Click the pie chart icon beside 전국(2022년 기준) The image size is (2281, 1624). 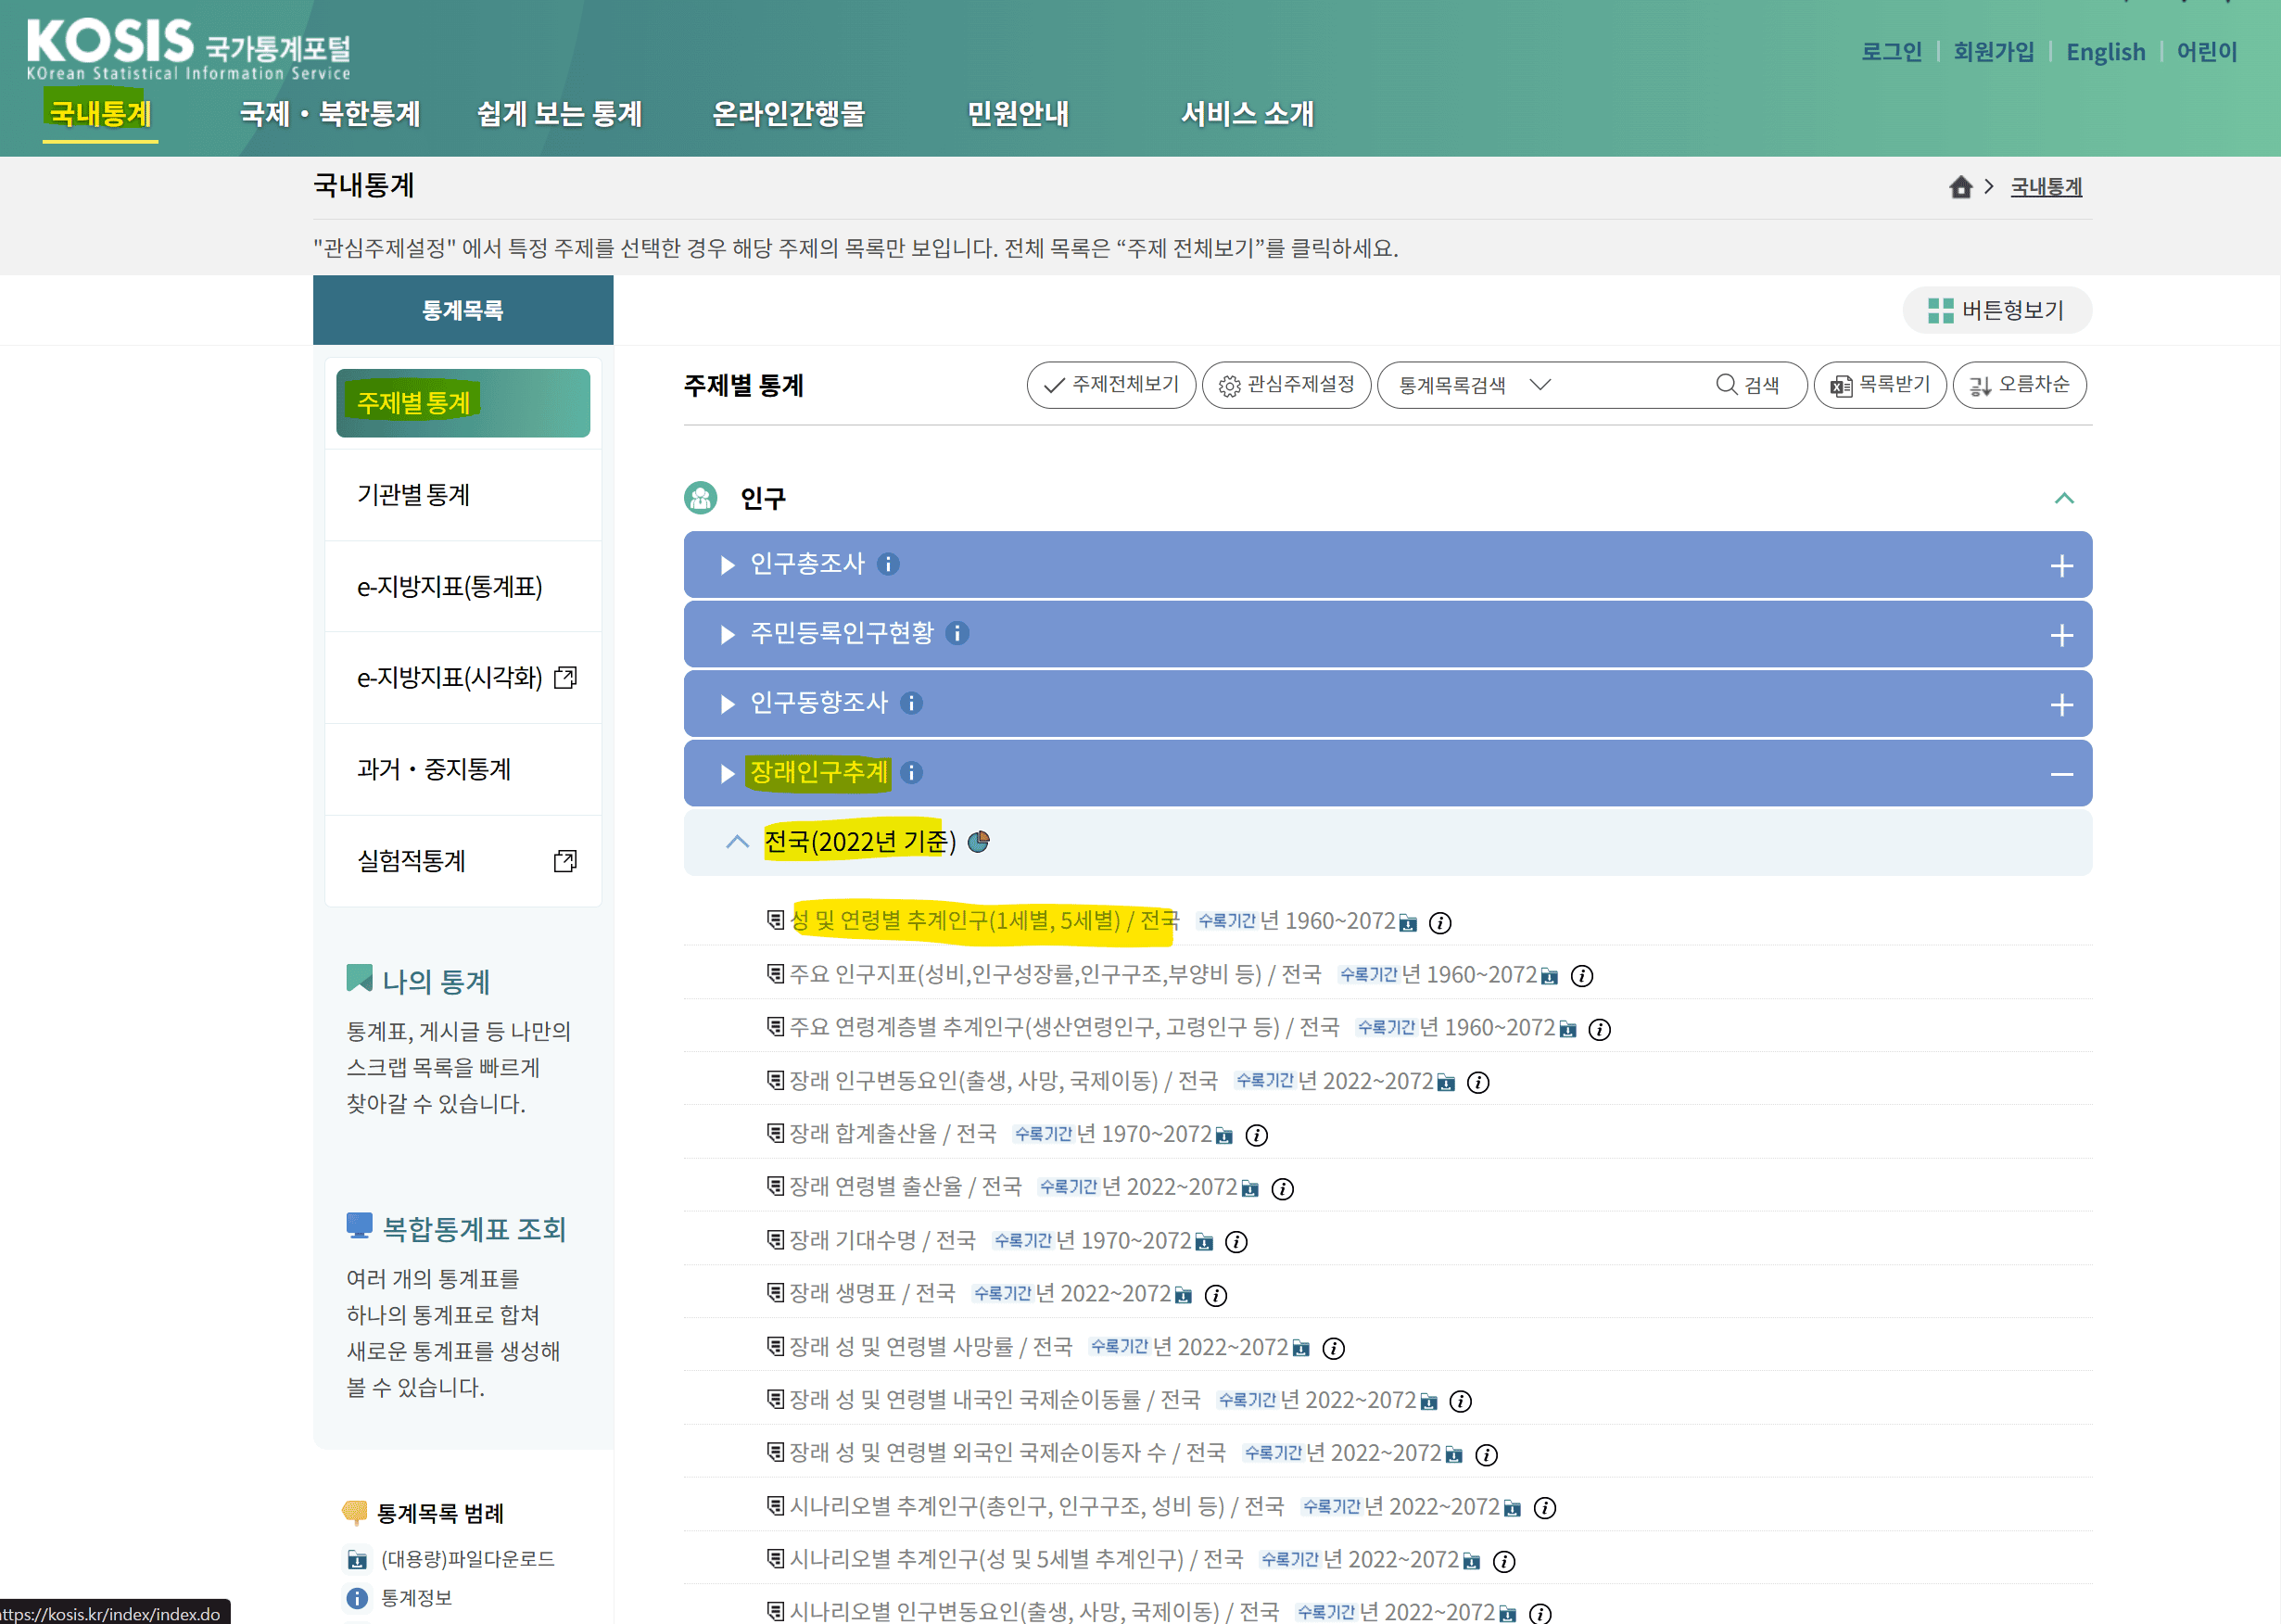pyautogui.click(x=979, y=842)
